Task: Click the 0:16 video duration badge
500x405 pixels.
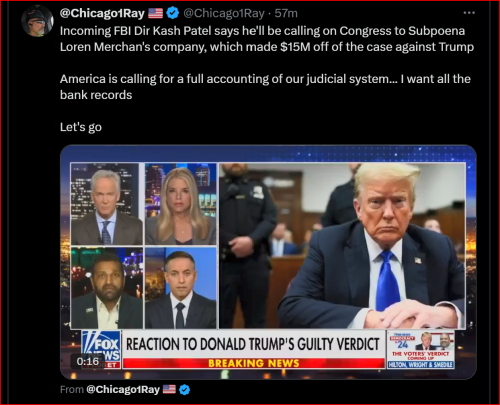Action: coord(88,361)
